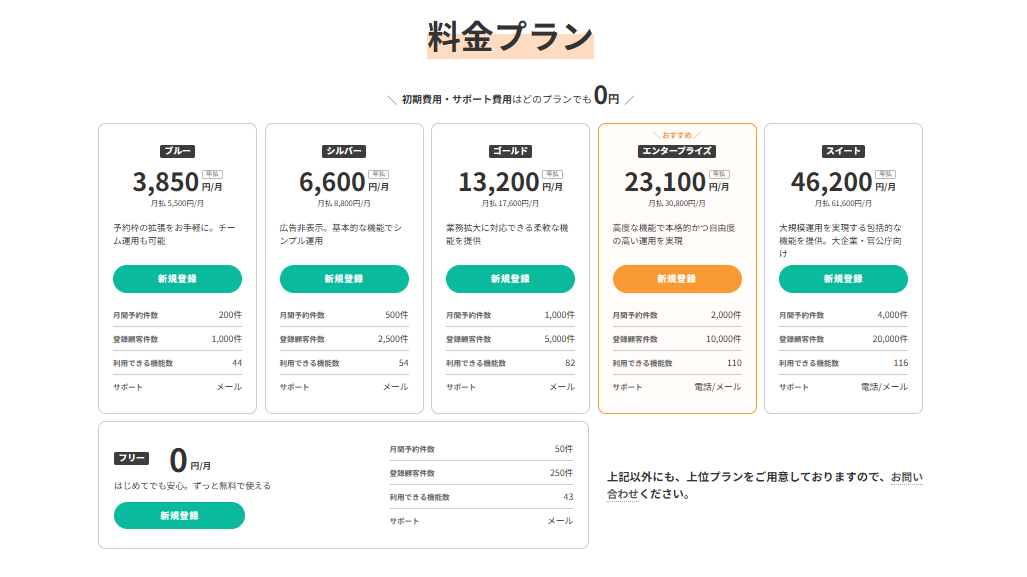Click 新規登録 button in シルバー plan
1027x577 pixels.
point(344,279)
